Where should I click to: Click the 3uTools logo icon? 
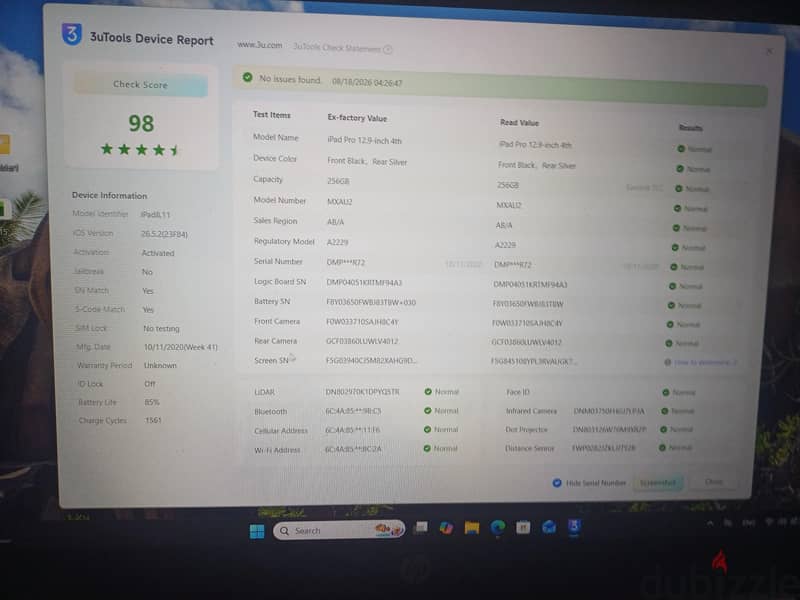point(71,35)
